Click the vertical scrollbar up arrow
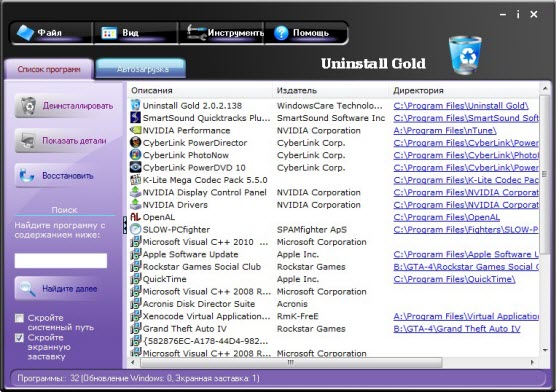Image resolution: width=556 pixels, height=392 pixels. pyautogui.click(x=545, y=88)
